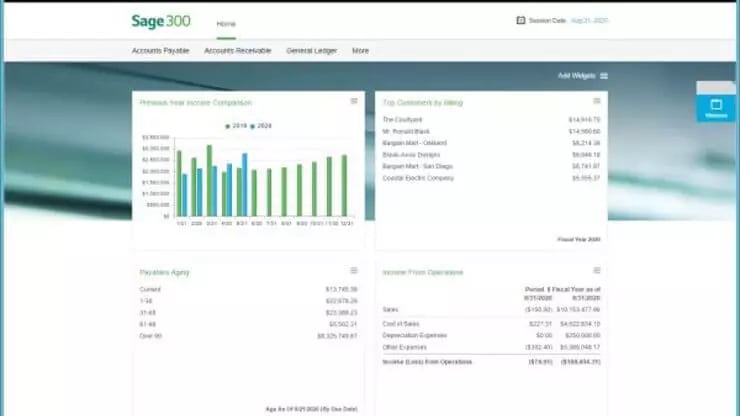
Task: Select Coastal Electric Company customer row
Action: coord(491,178)
